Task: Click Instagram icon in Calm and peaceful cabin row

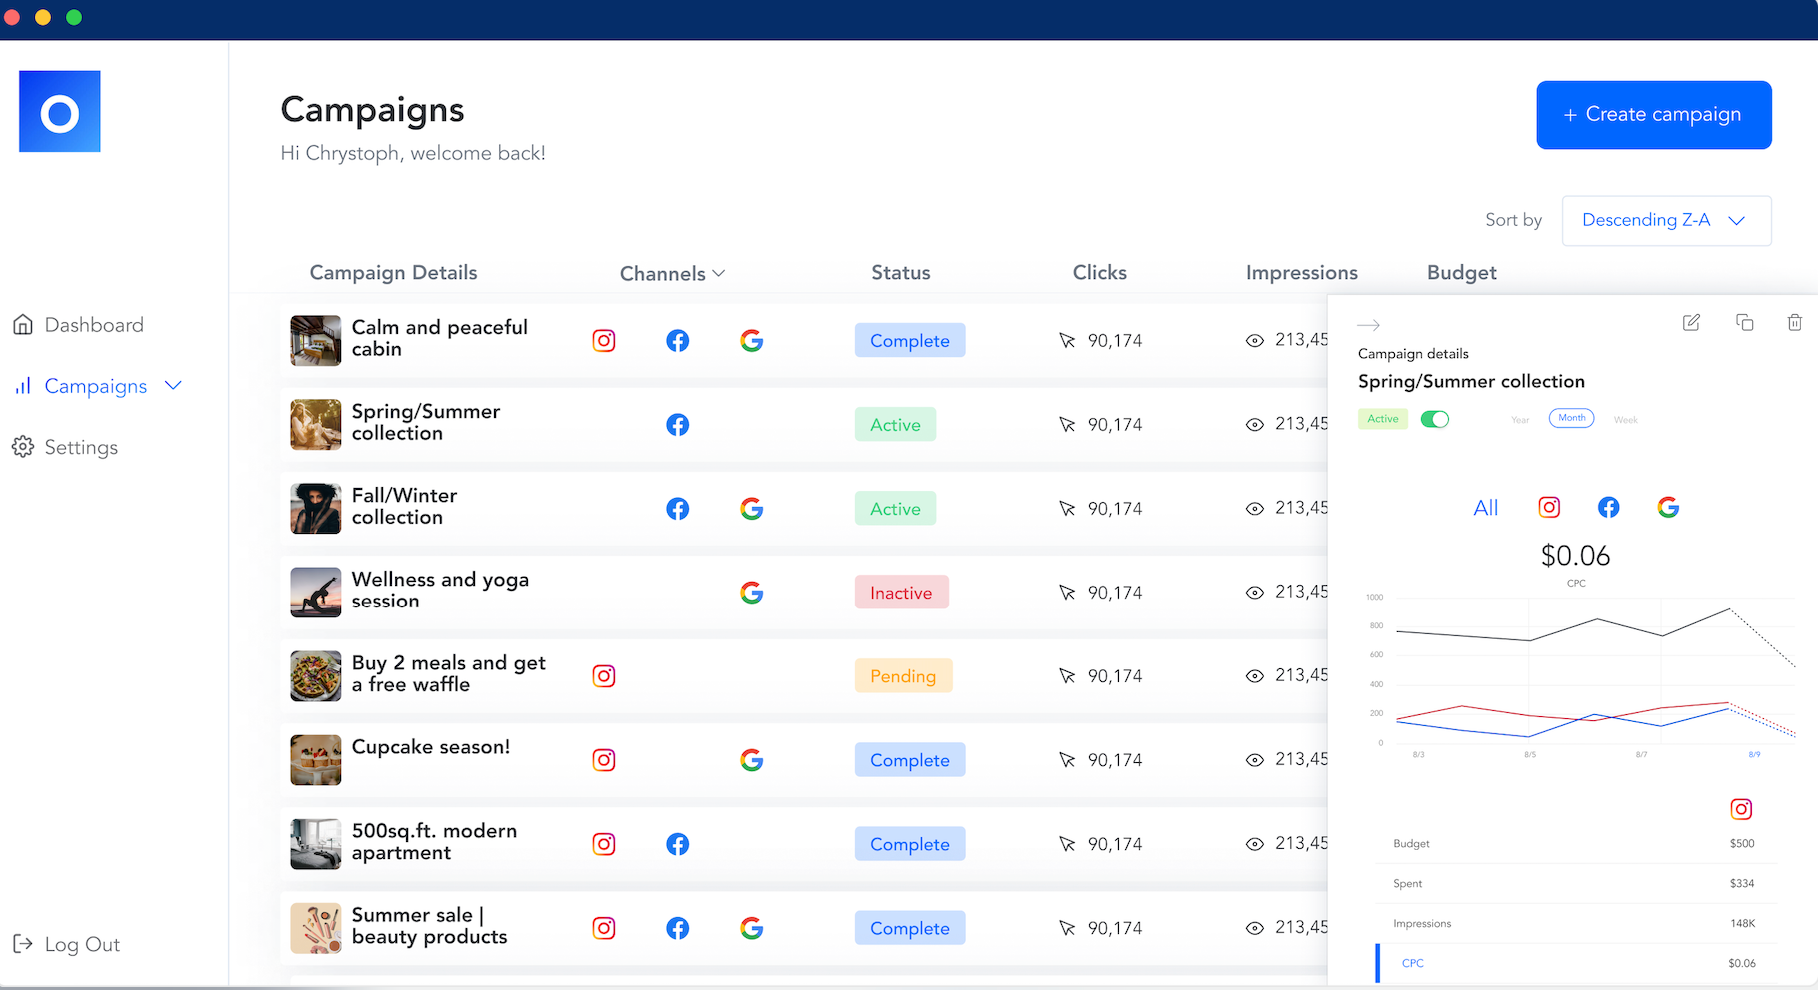Action: (604, 341)
